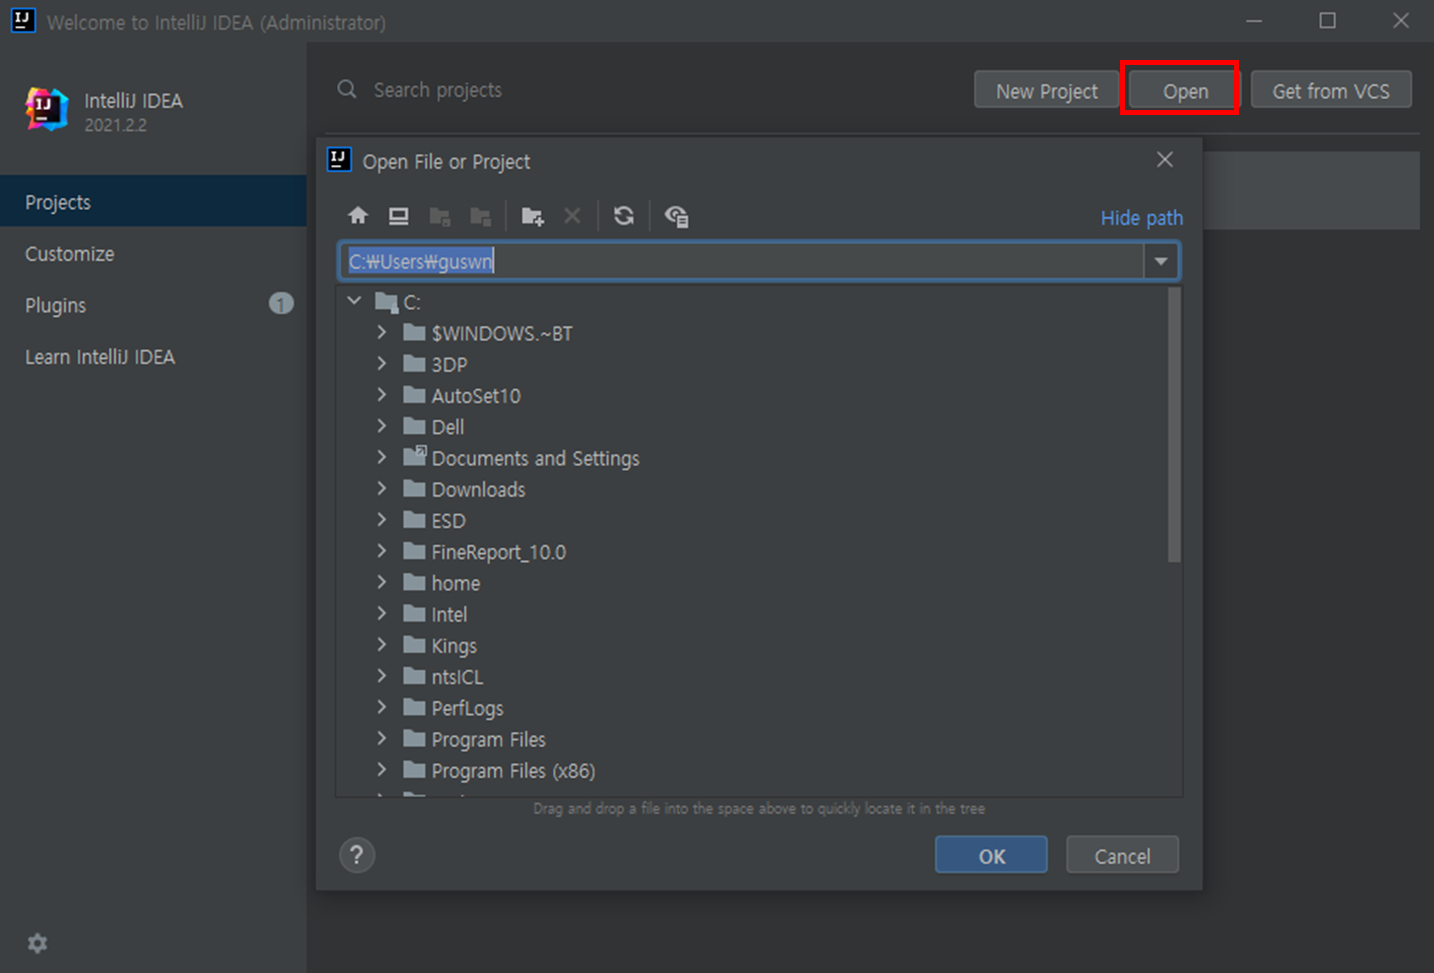Screen dimensions: 1434x973
Task: Expand the Kings folder chevron
Action: click(382, 644)
